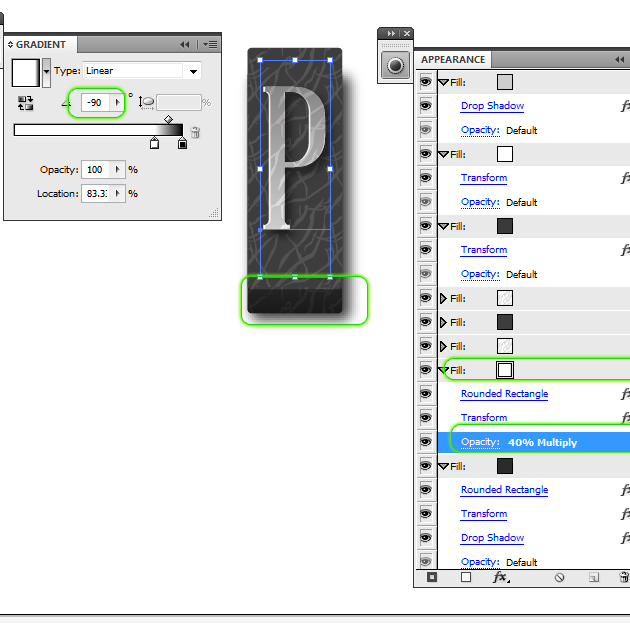Toggle the eye of the last Opacity Default row

pos(426,562)
